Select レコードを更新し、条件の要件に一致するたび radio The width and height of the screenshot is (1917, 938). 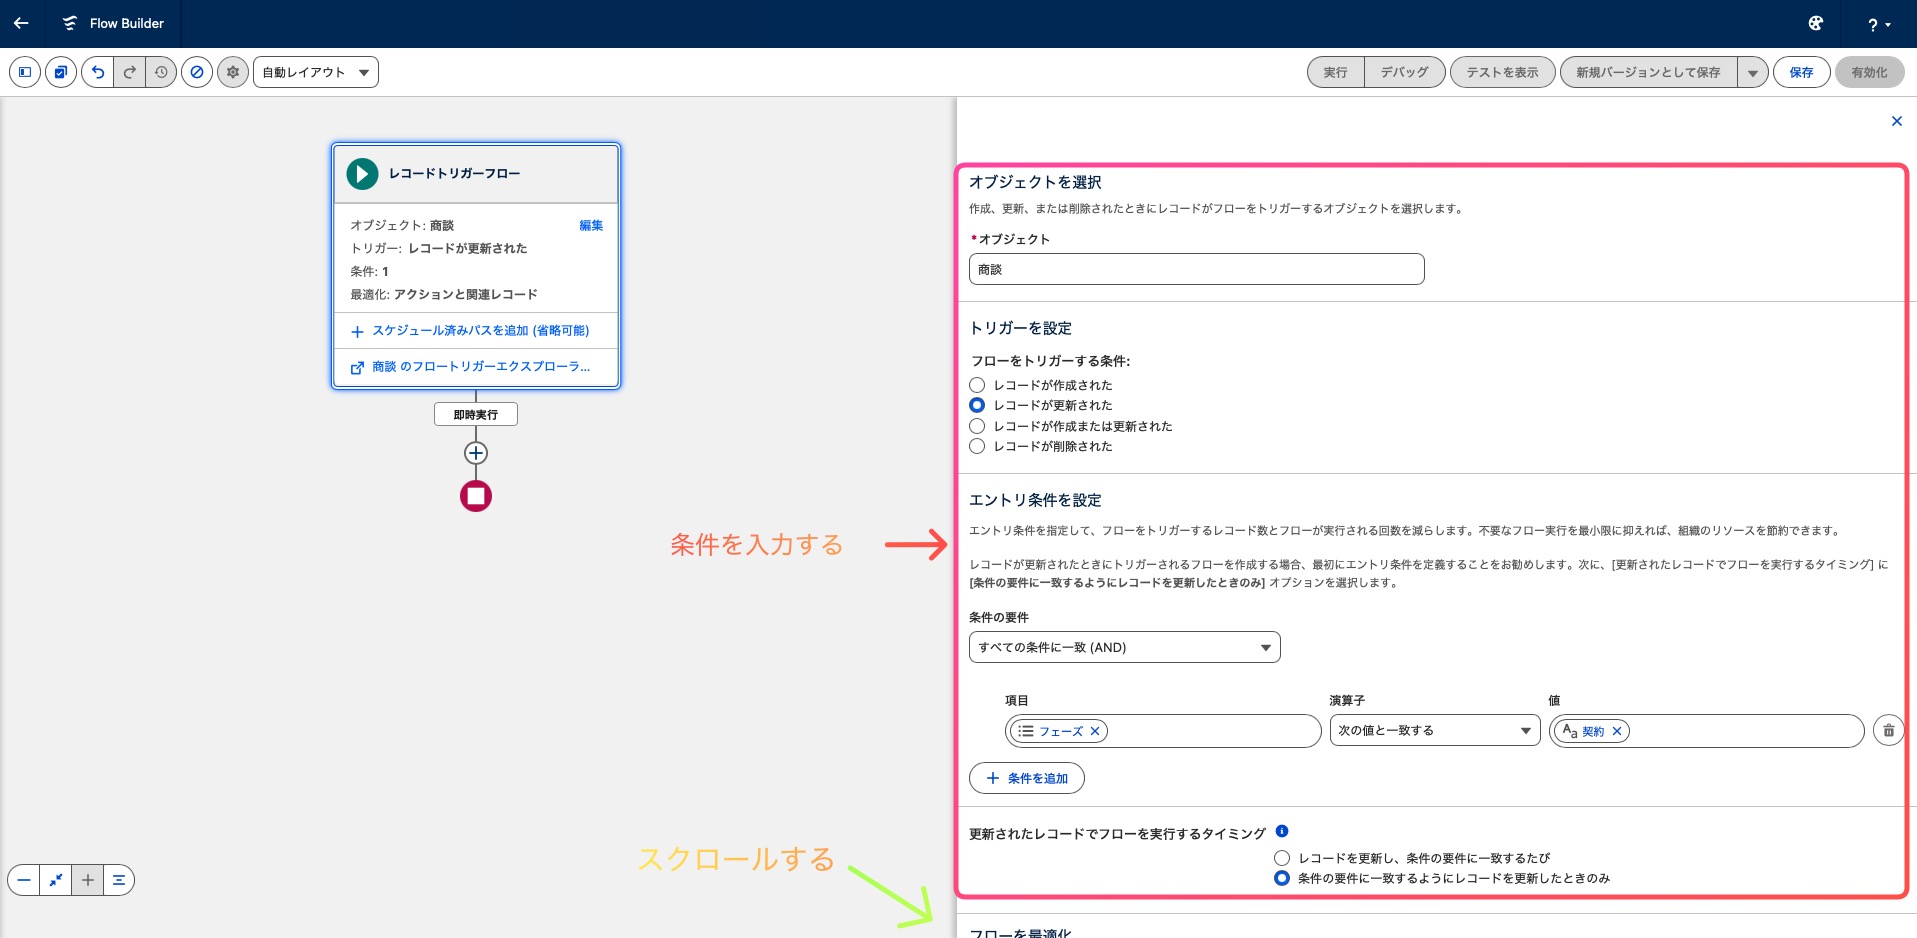coord(1282,858)
